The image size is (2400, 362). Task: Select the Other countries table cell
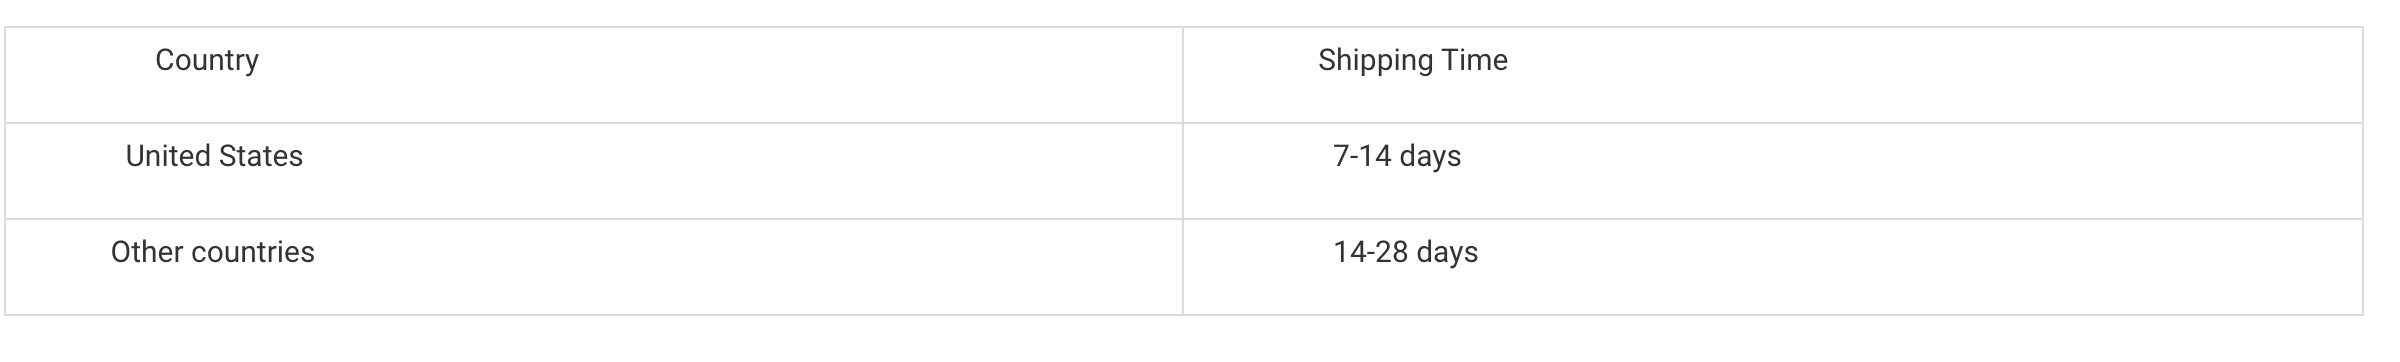pos(594,267)
